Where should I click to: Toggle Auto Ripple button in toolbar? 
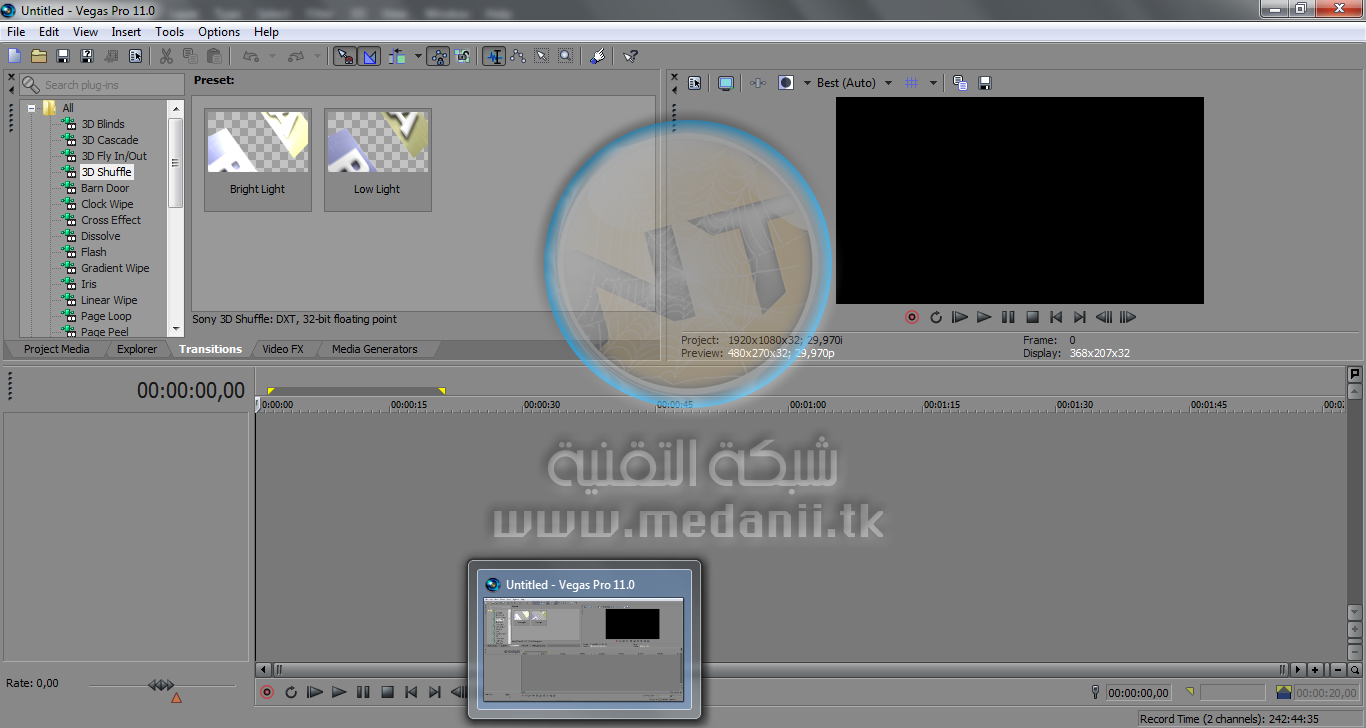click(x=398, y=56)
